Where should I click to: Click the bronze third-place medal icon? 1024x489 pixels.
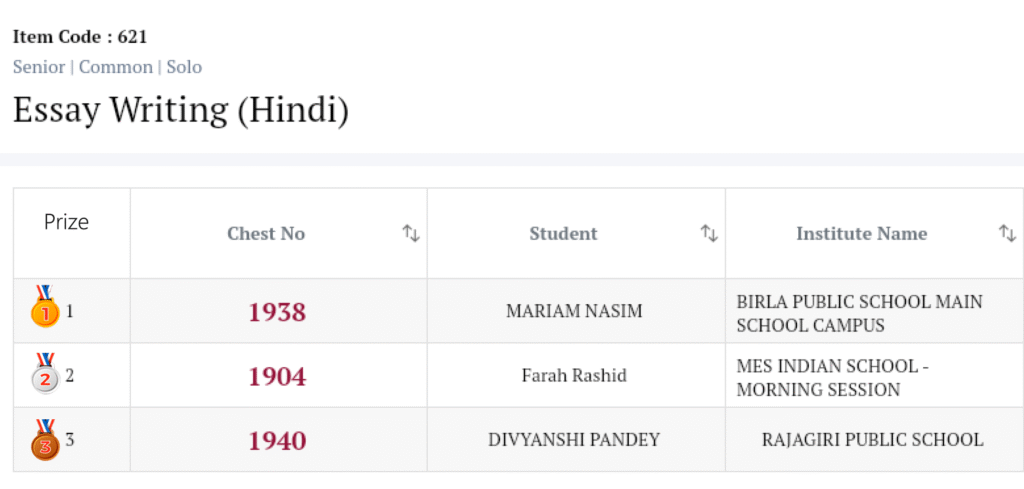click(45, 440)
